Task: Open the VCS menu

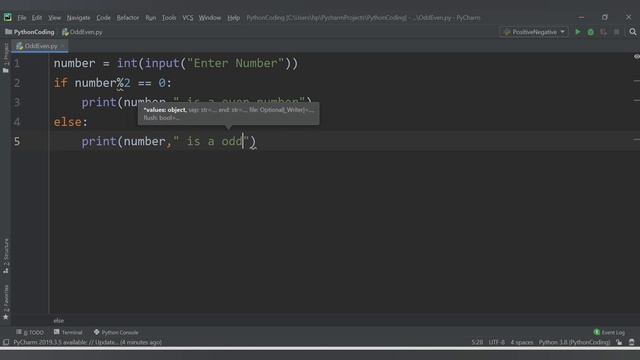Action: click(x=188, y=18)
